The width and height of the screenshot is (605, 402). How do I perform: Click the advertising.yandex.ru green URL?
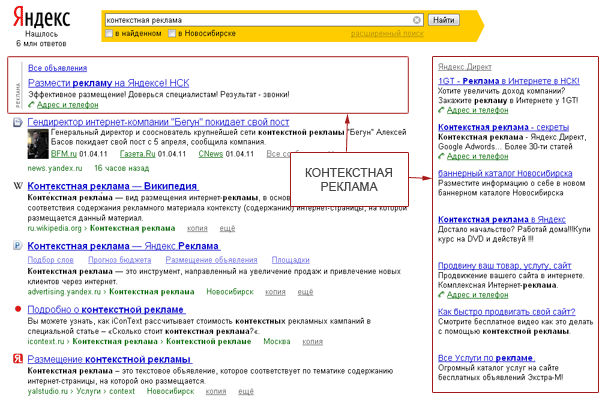pos(64,292)
